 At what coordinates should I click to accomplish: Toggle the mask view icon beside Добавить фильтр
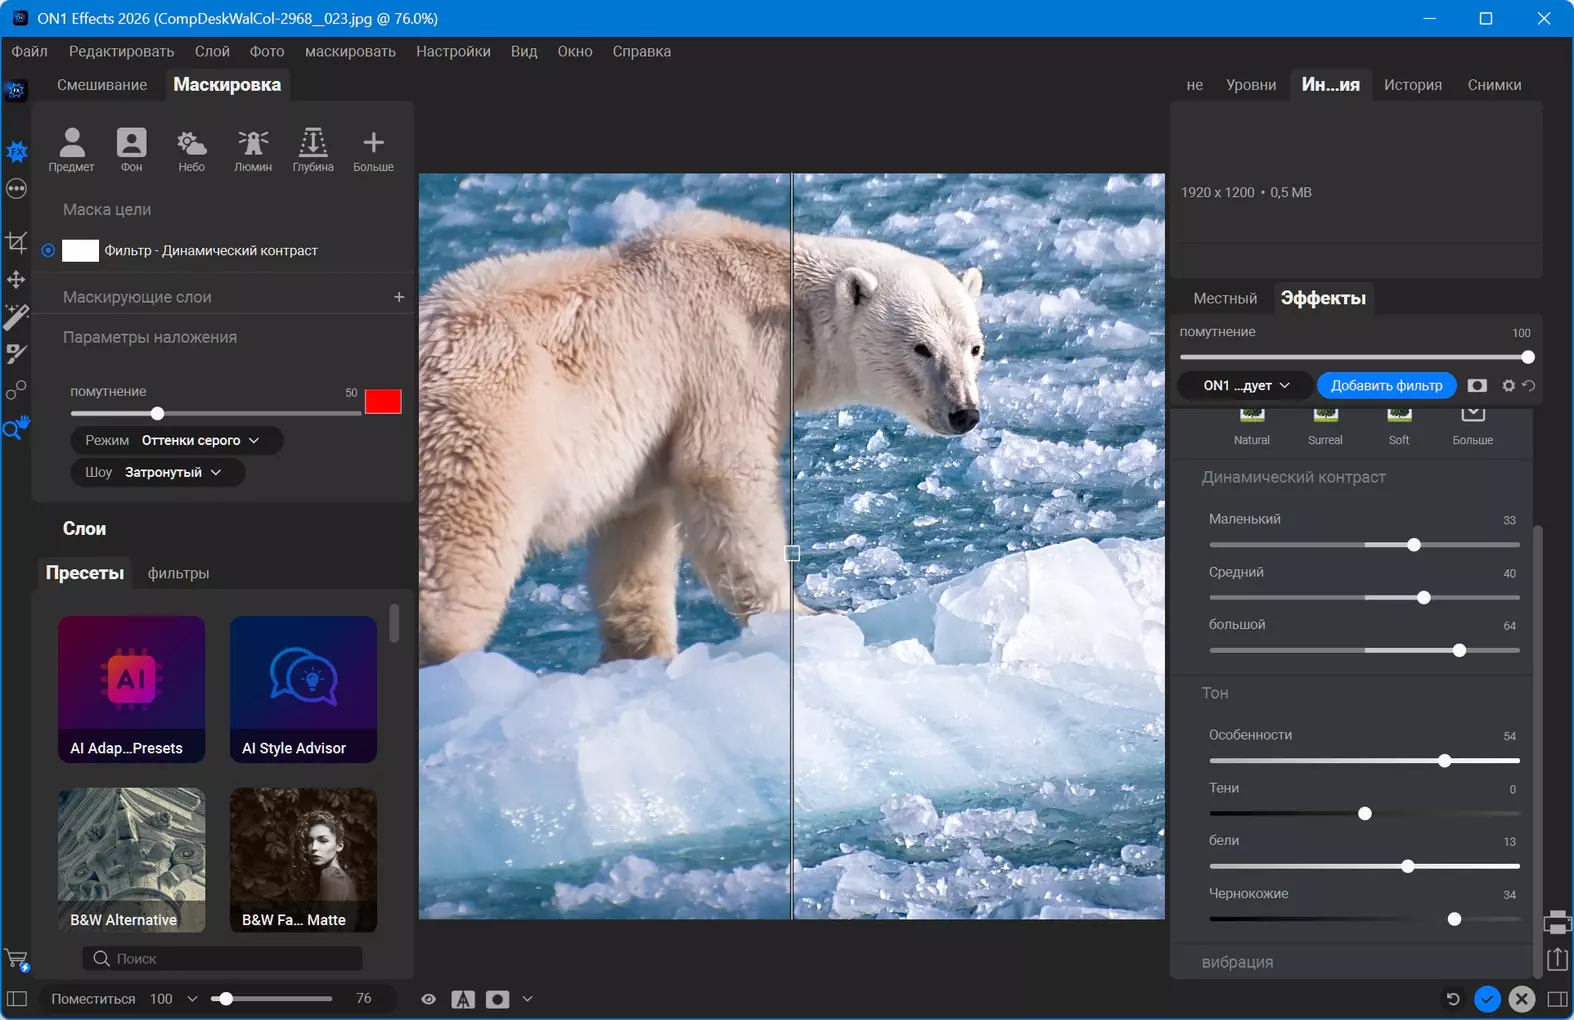tap(1477, 386)
